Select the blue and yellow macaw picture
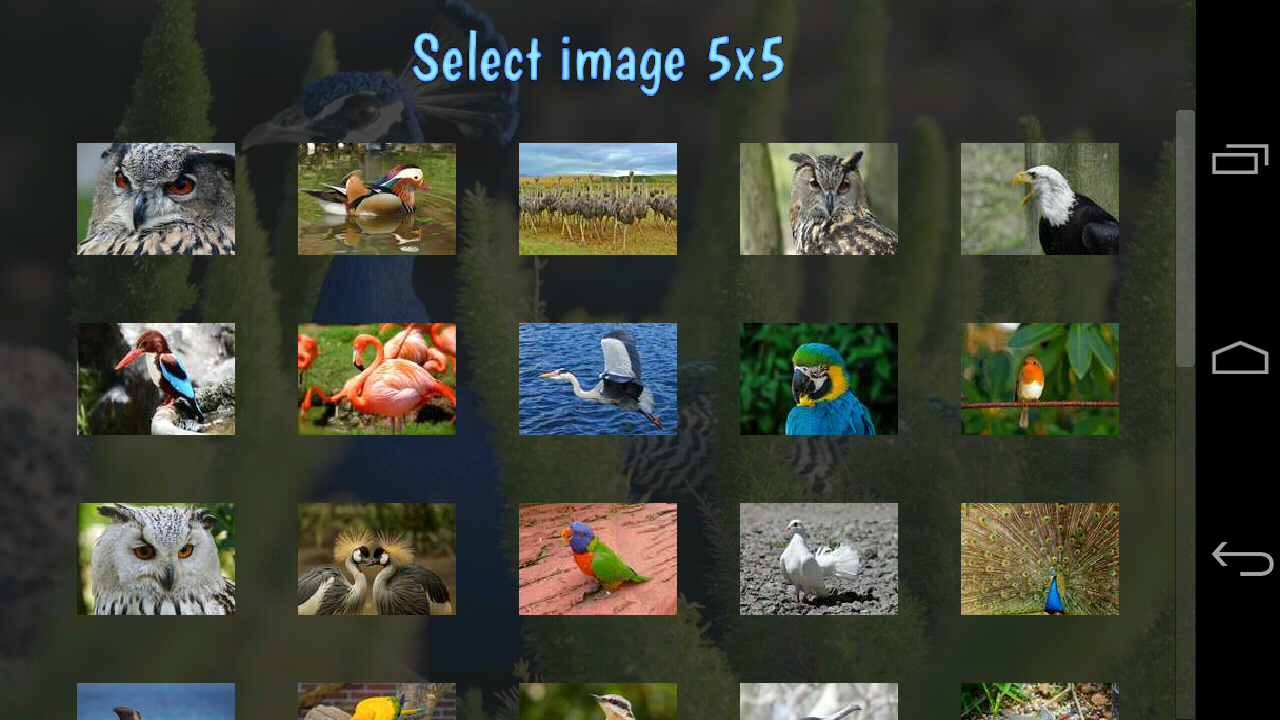 819,379
